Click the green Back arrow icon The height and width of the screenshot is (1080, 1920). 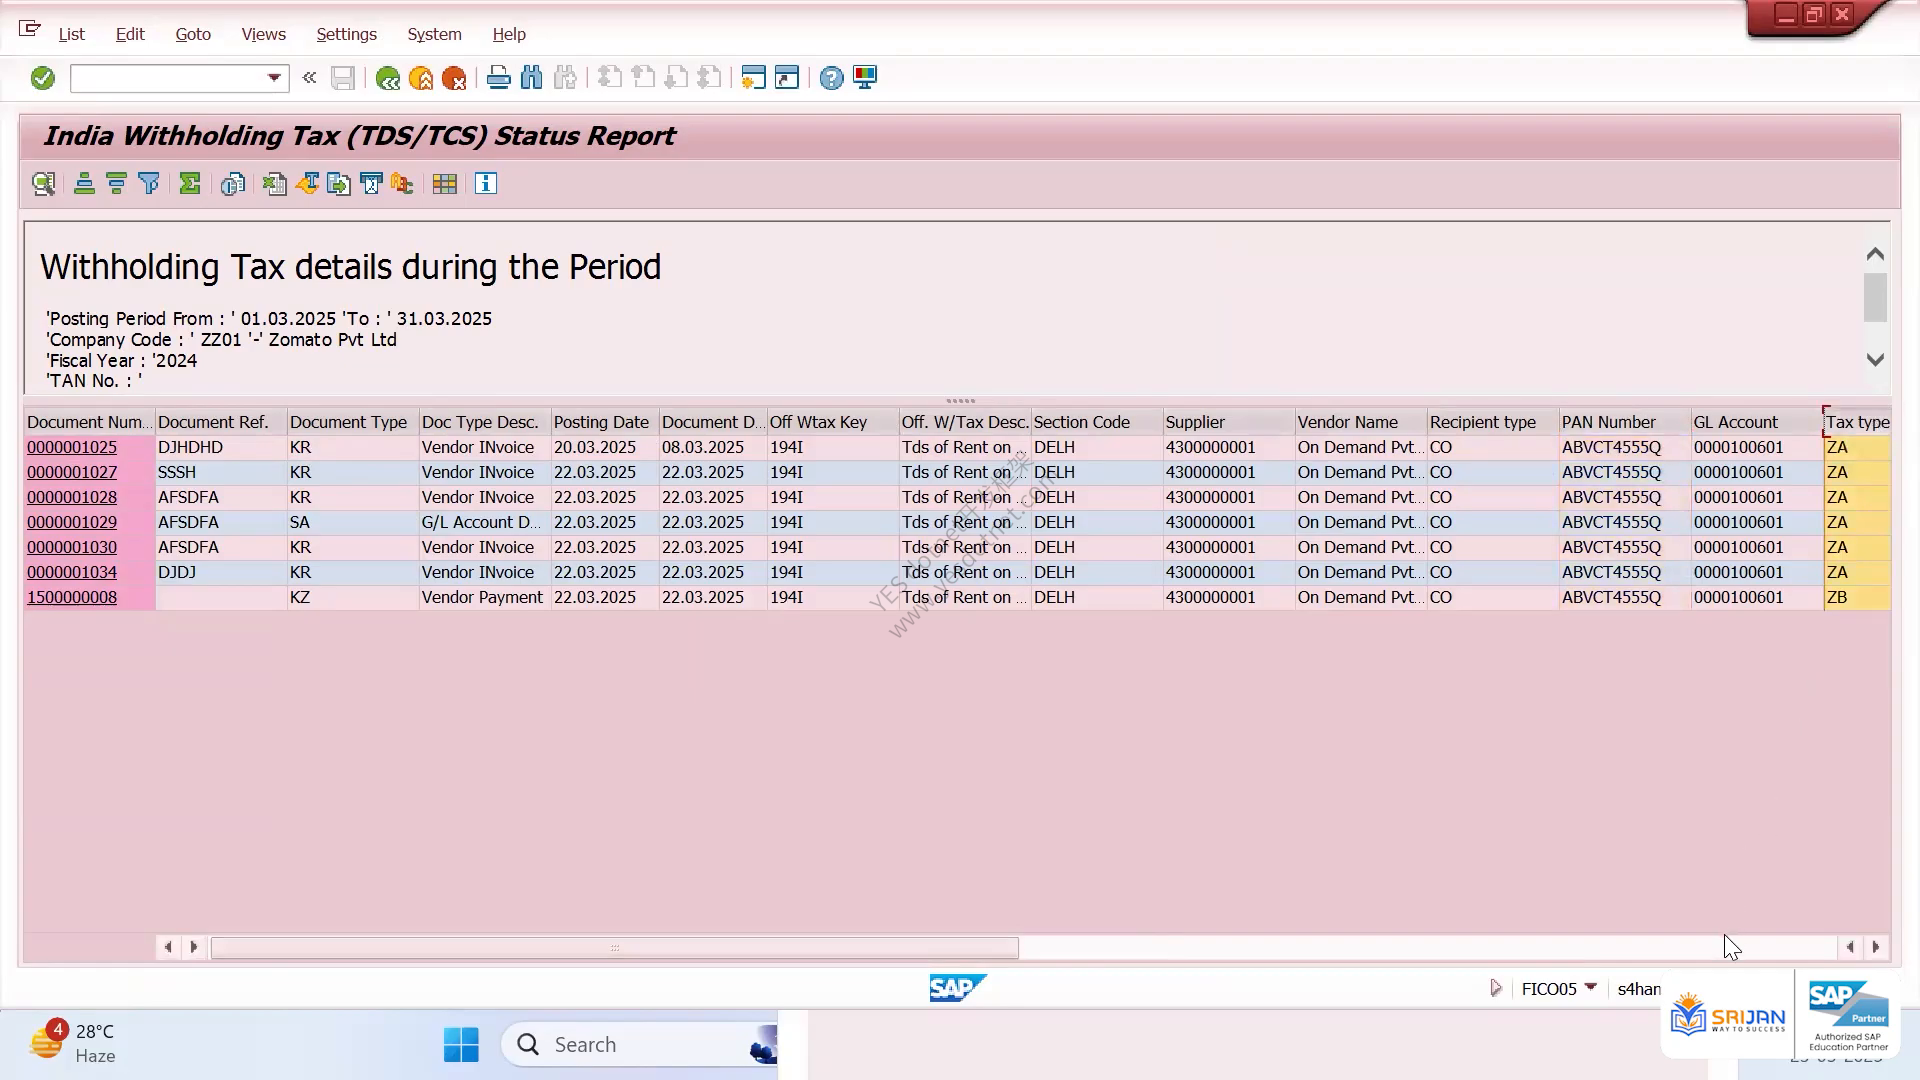pyautogui.click(x=388, y=78)
